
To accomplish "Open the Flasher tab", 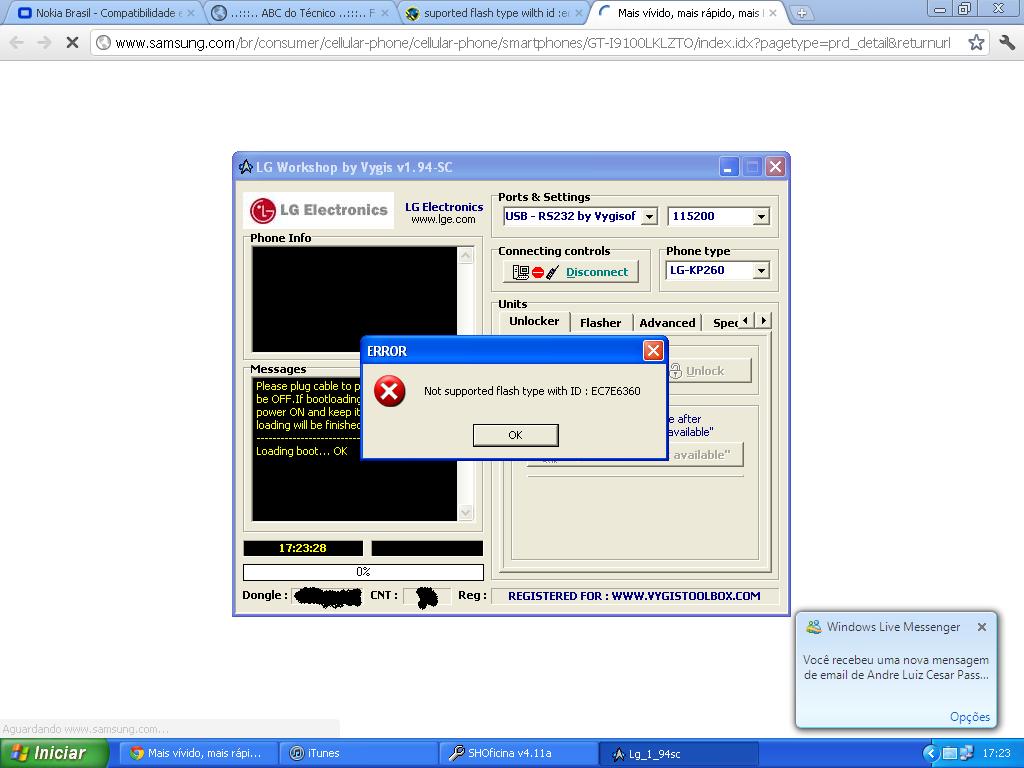I will click(601, 323).
